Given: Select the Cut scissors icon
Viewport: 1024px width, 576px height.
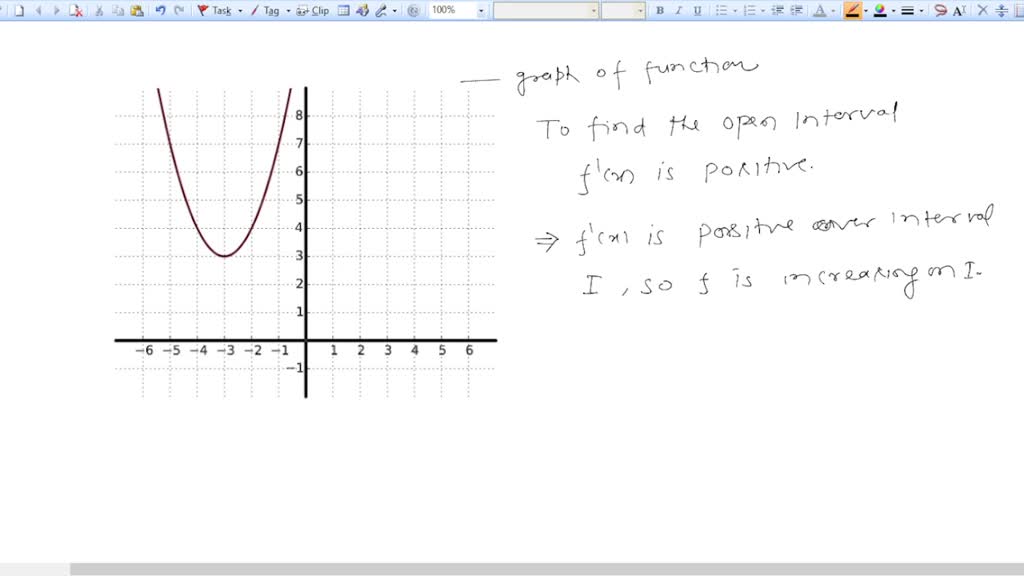Looking at the screenshot, I should [97, 11].
